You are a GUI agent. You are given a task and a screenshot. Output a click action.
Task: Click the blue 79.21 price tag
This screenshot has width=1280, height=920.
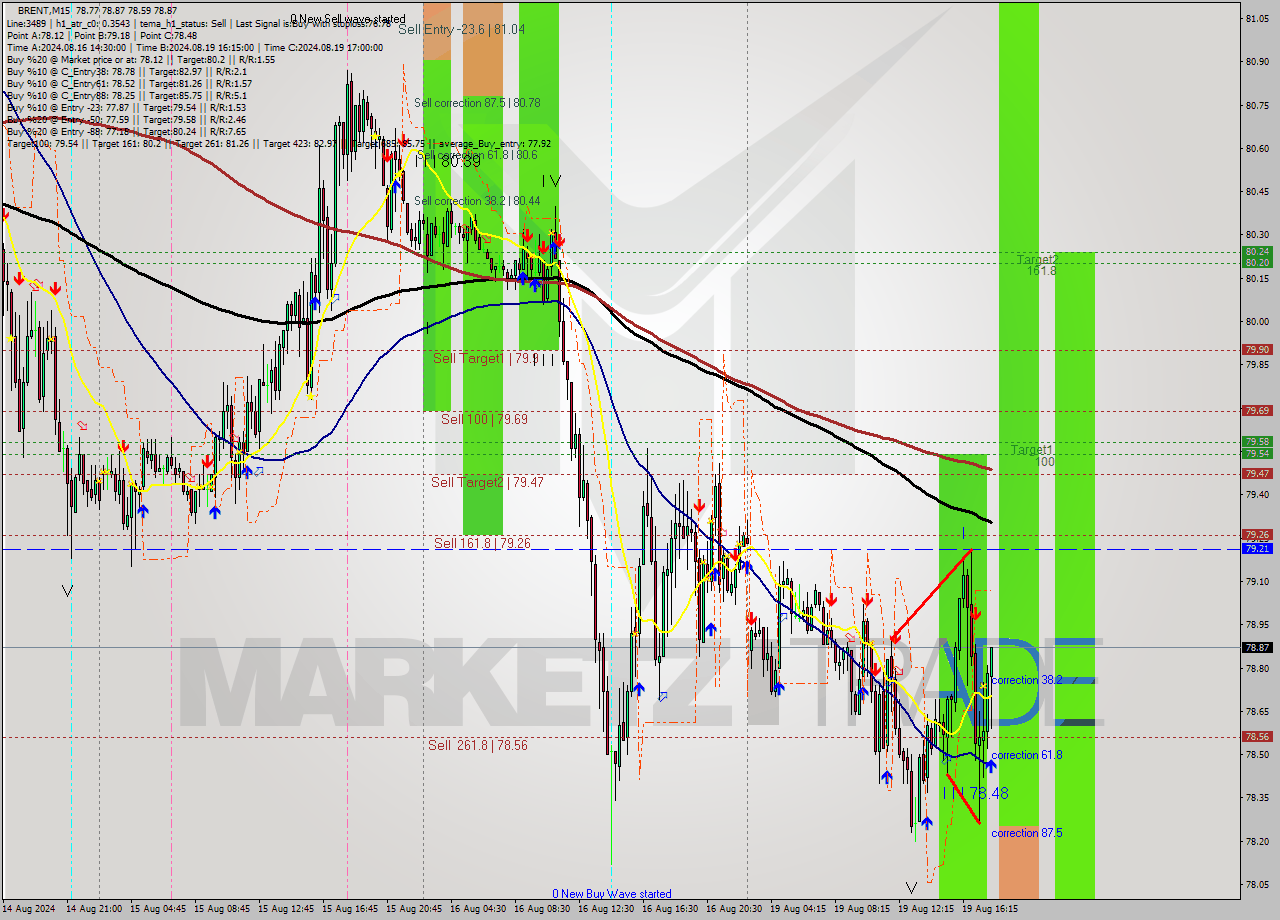click(x=1257, y=549)
